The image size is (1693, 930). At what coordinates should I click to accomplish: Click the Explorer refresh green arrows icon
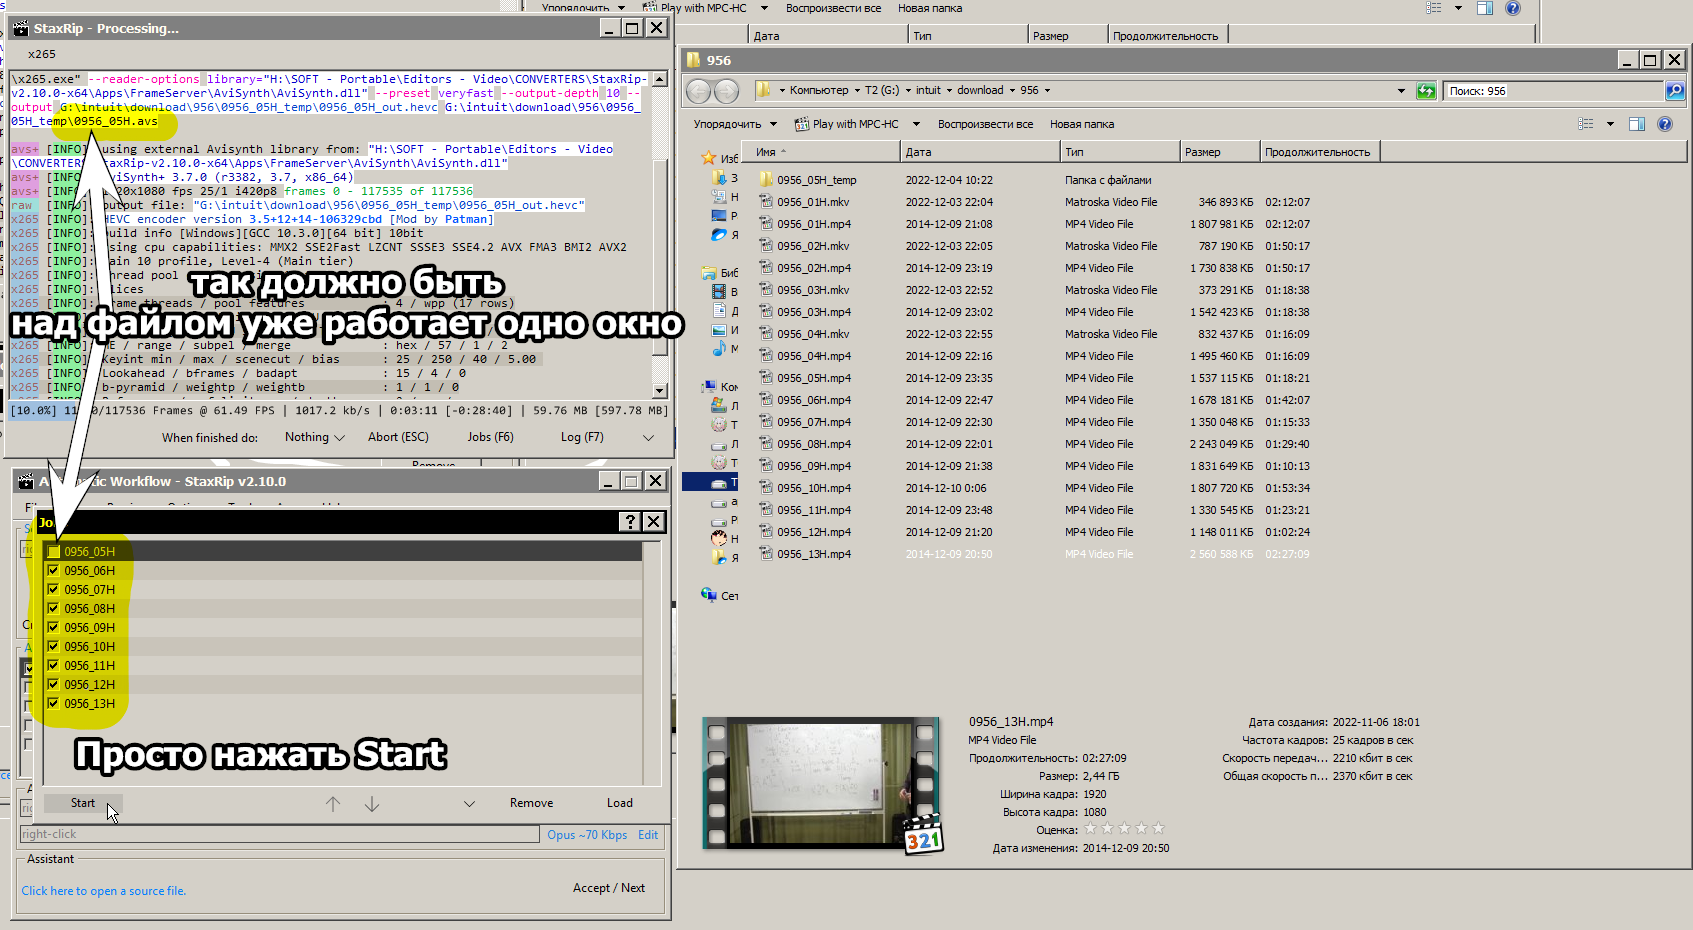tap(1426, 91)
